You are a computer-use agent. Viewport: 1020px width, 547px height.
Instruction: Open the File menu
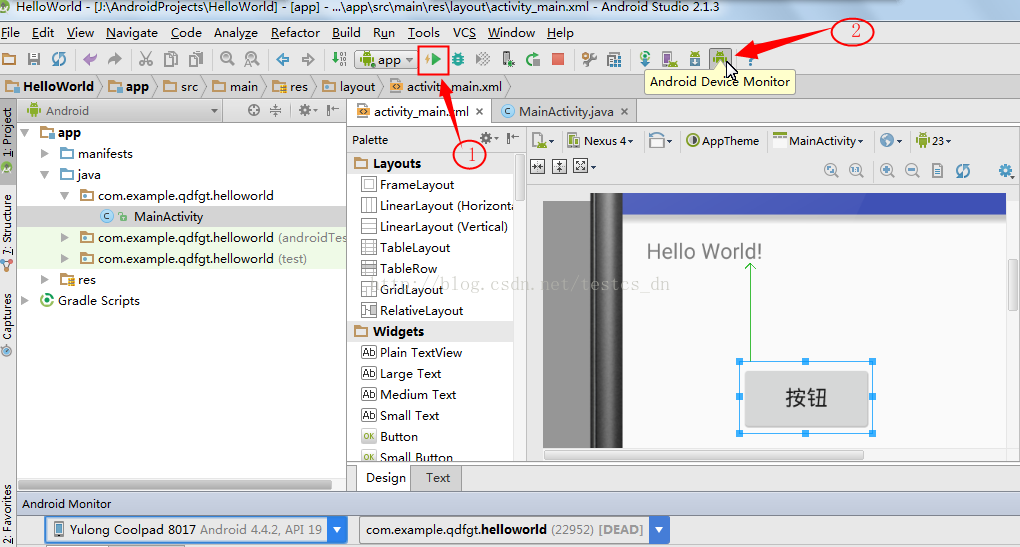(x=10, y=33)
